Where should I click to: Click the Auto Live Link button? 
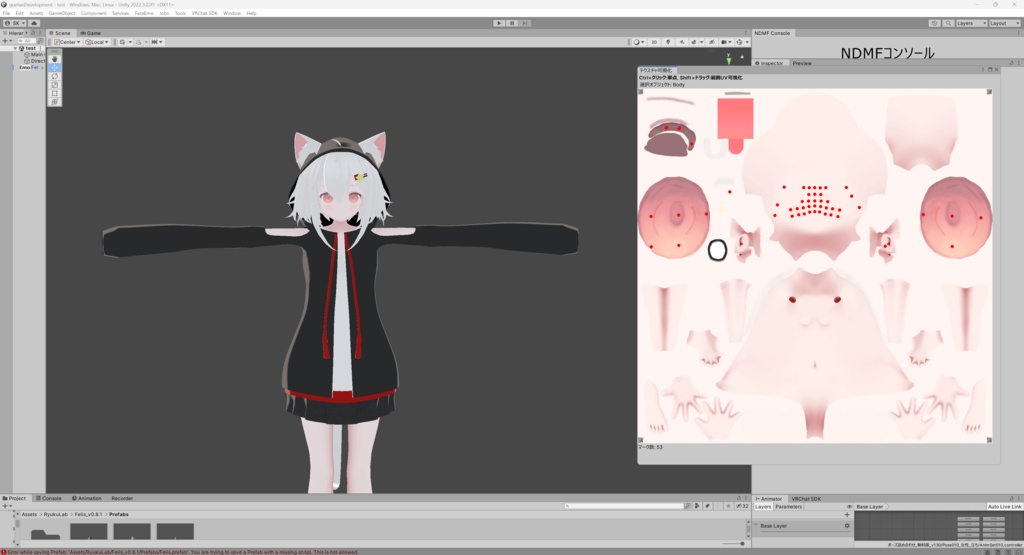(x=1004, y=507)
